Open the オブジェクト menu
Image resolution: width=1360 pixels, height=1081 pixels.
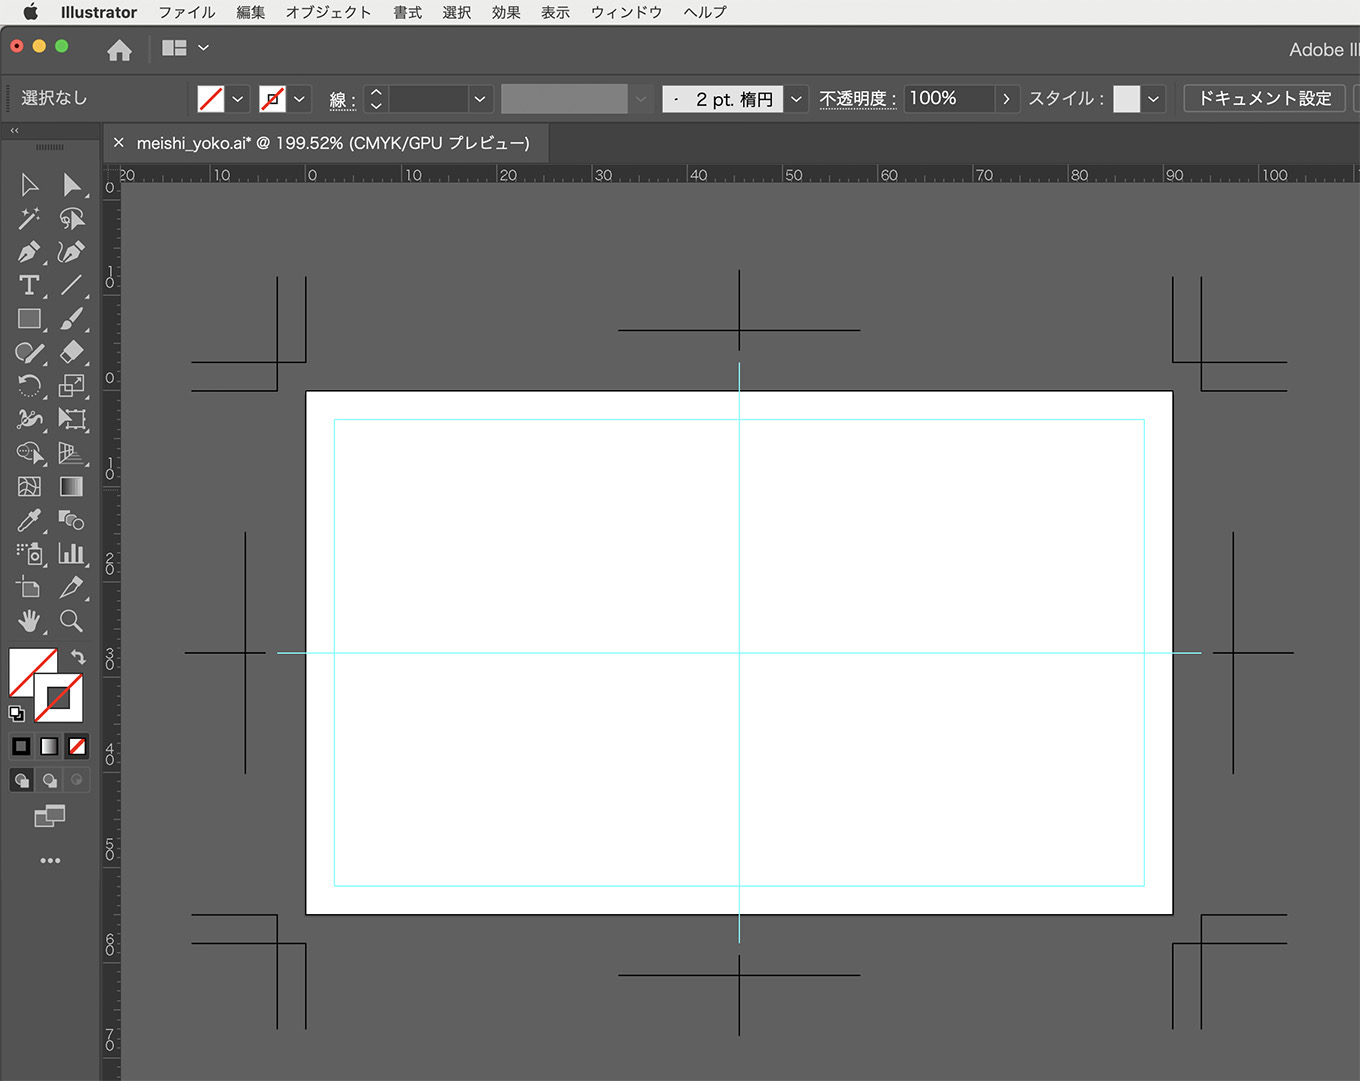pos(328,12)
